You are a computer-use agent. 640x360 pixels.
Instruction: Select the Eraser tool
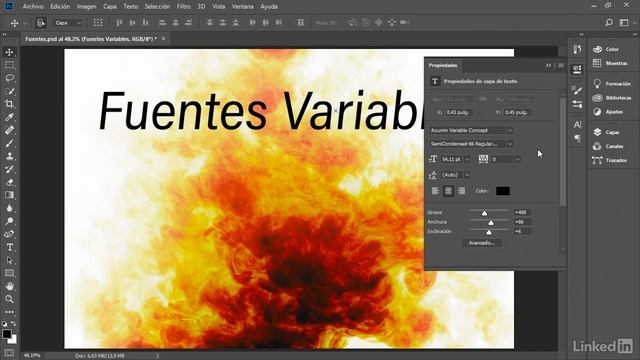point(9,182)
